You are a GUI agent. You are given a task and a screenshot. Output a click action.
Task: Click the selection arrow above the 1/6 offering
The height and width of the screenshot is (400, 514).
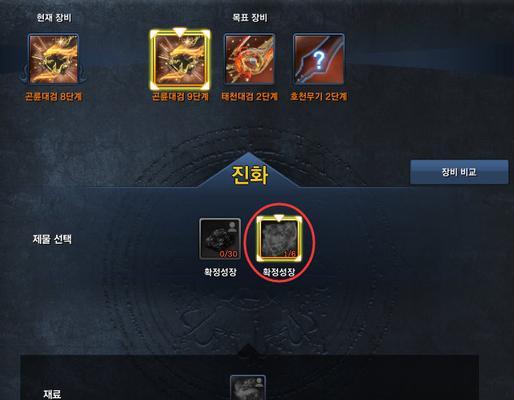pos(279,218)
